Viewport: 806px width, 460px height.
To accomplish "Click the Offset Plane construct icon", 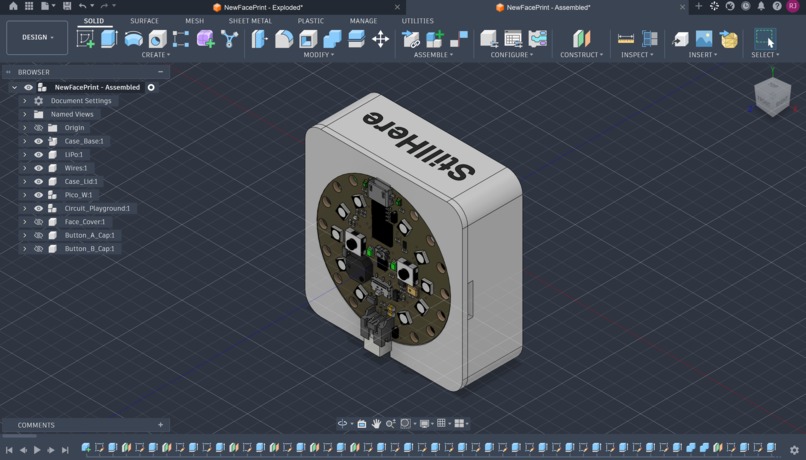I will point(581,39).
